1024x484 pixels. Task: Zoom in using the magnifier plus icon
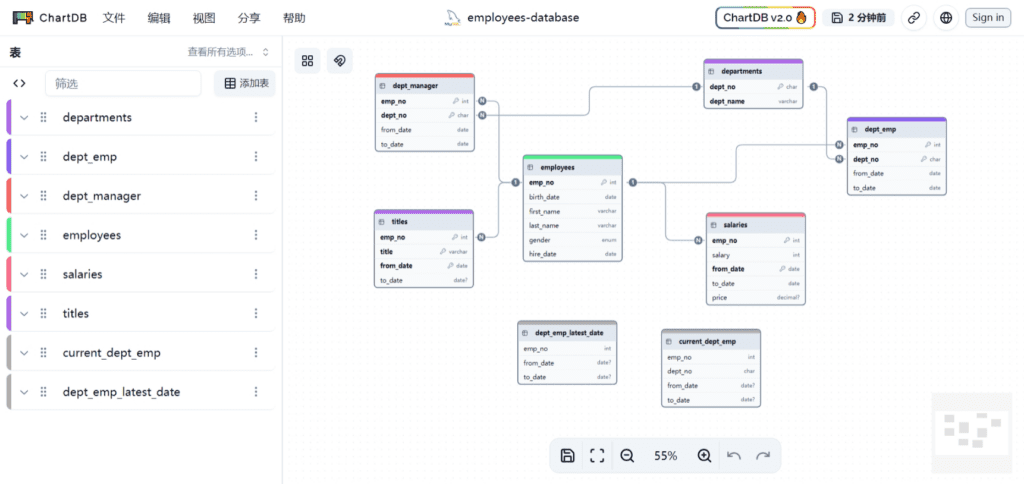704,456
